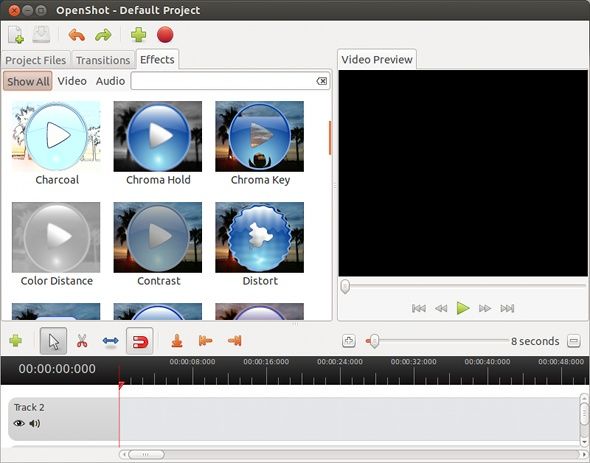The image size is (590, 463).
Task: Filter effects by Audio
Action: point(110,81)
